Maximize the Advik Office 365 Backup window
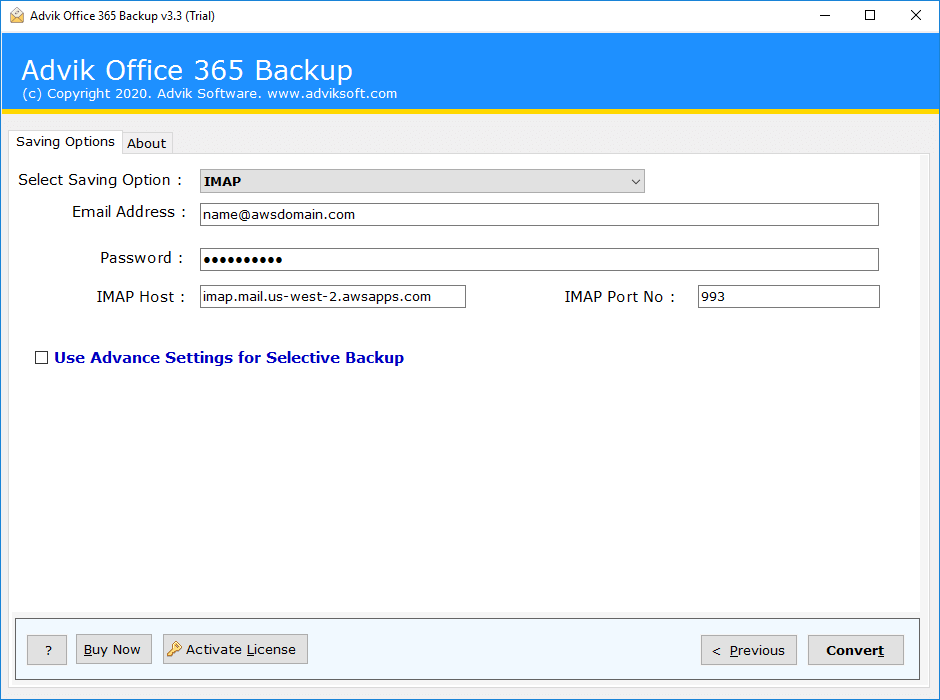This screenshot has height=700, width=940. tap(870, 16)
